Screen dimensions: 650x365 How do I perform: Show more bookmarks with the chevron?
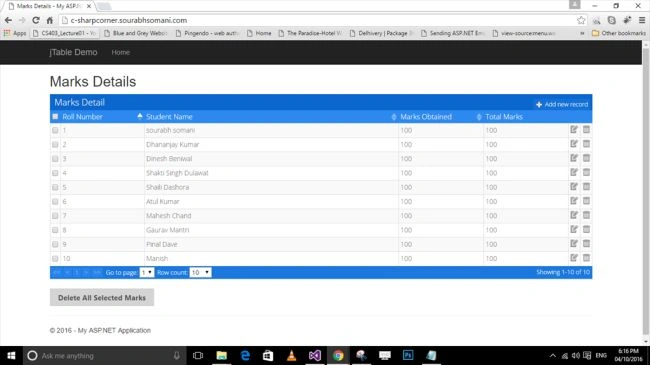click(x=582, y=33)
